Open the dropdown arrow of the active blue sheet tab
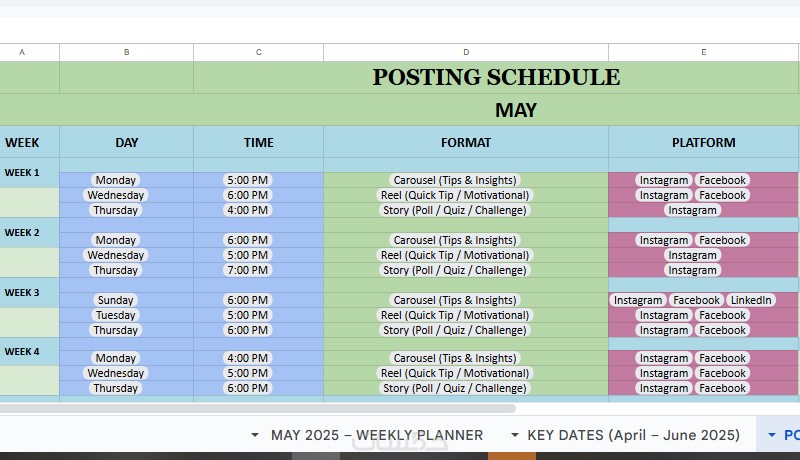Screen dimensions: 800x460 tap(771, 435)
